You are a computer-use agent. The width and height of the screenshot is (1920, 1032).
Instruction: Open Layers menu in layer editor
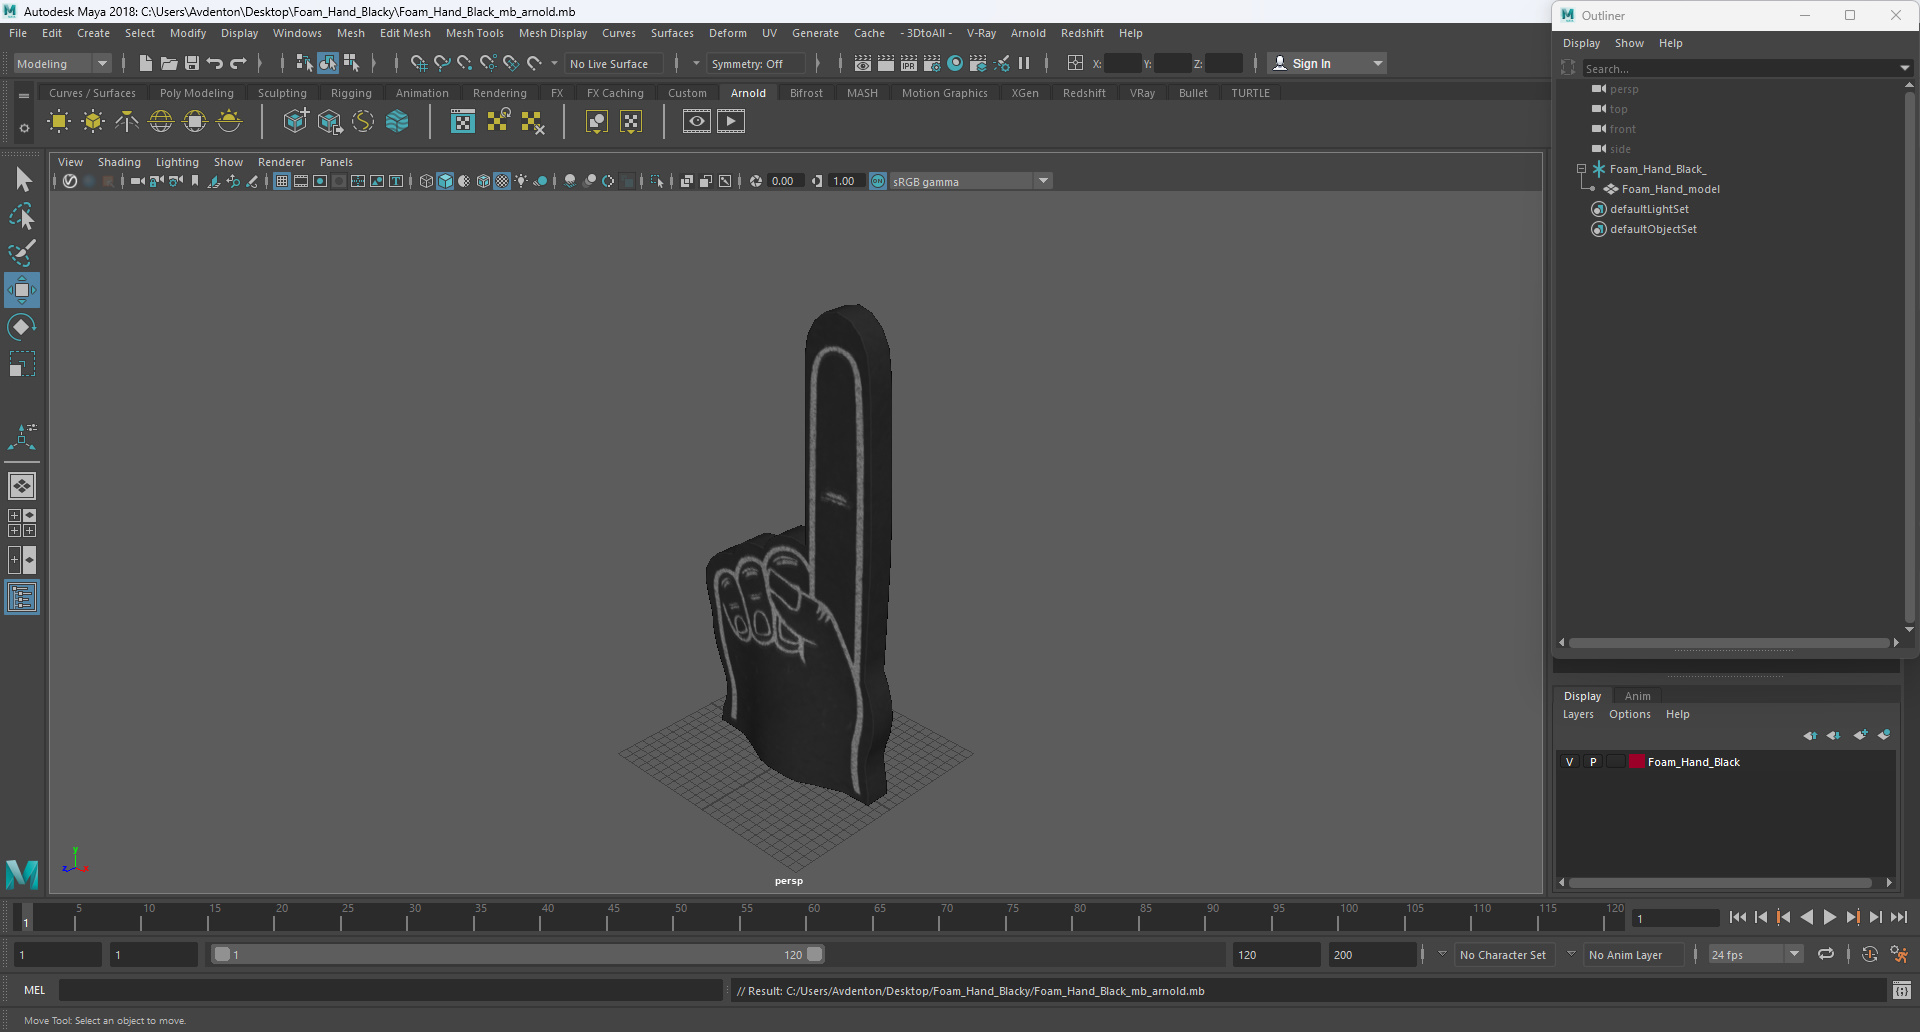1578,714
